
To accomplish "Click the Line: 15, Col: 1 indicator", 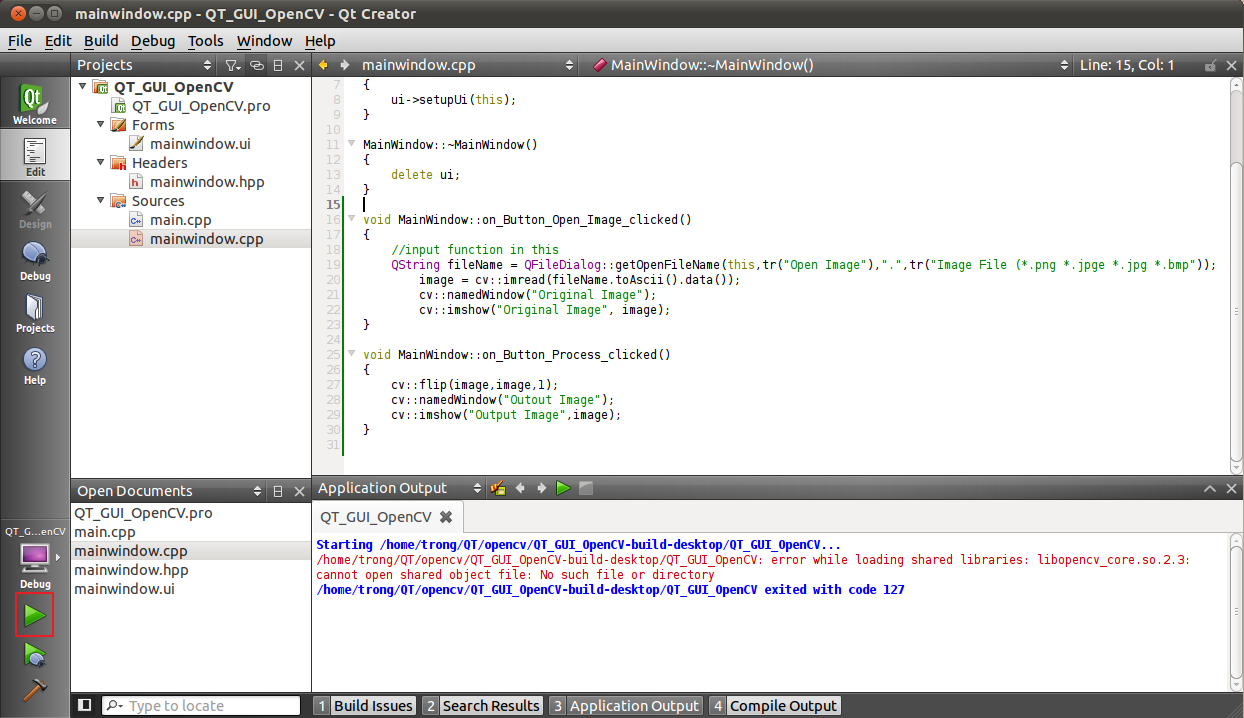I will pos(1128,65).
